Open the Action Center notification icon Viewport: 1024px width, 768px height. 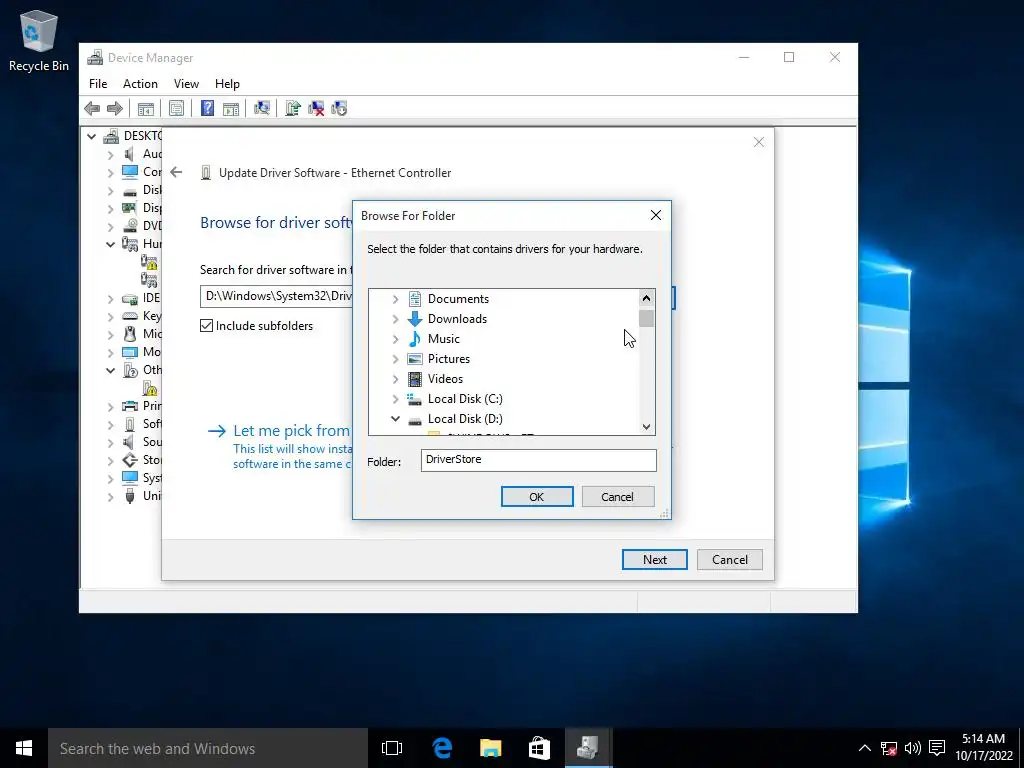pyautogui.click(x=937, y=748)
